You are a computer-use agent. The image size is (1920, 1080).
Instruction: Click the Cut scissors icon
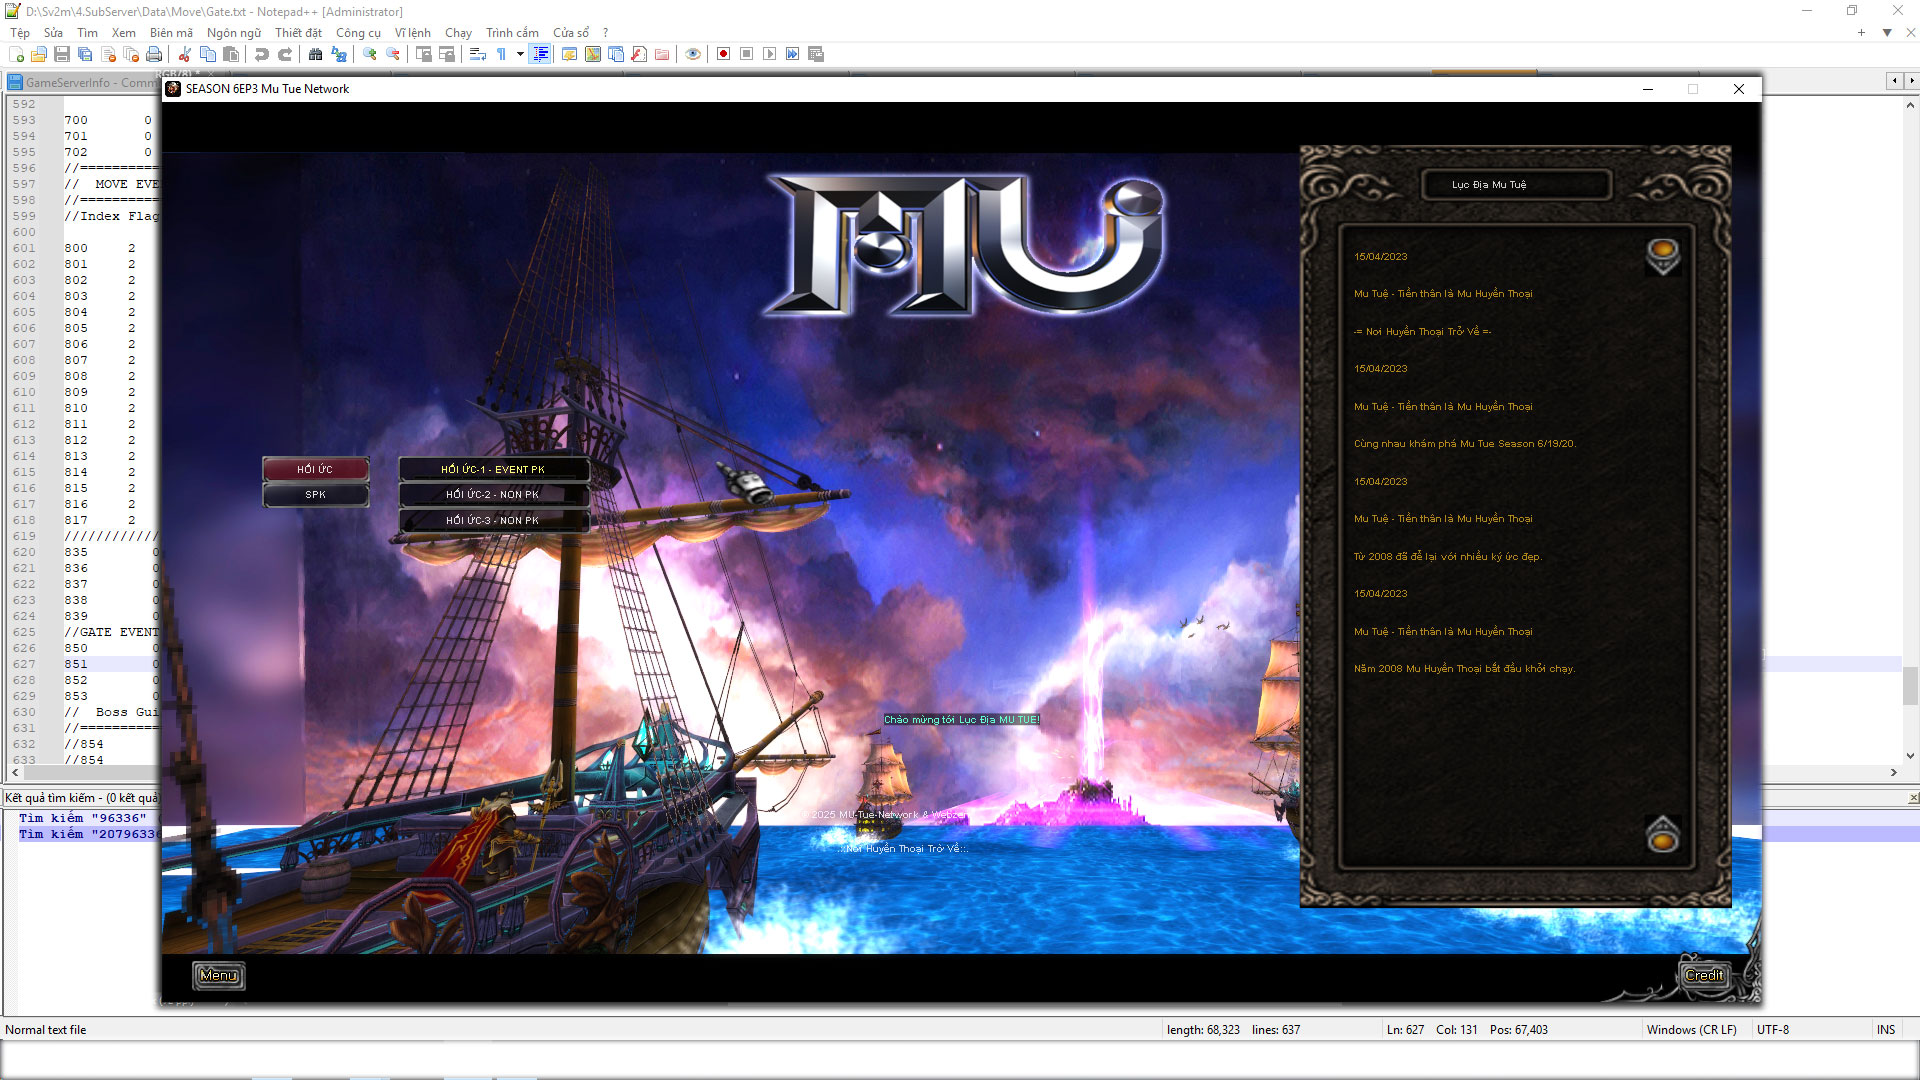(x=185, y=54)
